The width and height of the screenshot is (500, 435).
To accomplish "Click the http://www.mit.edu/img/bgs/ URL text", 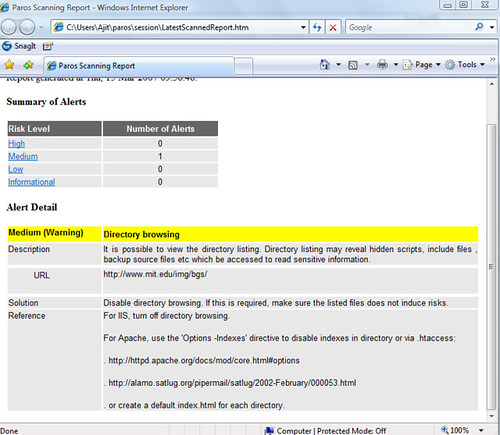I will (x=155, y=274).
